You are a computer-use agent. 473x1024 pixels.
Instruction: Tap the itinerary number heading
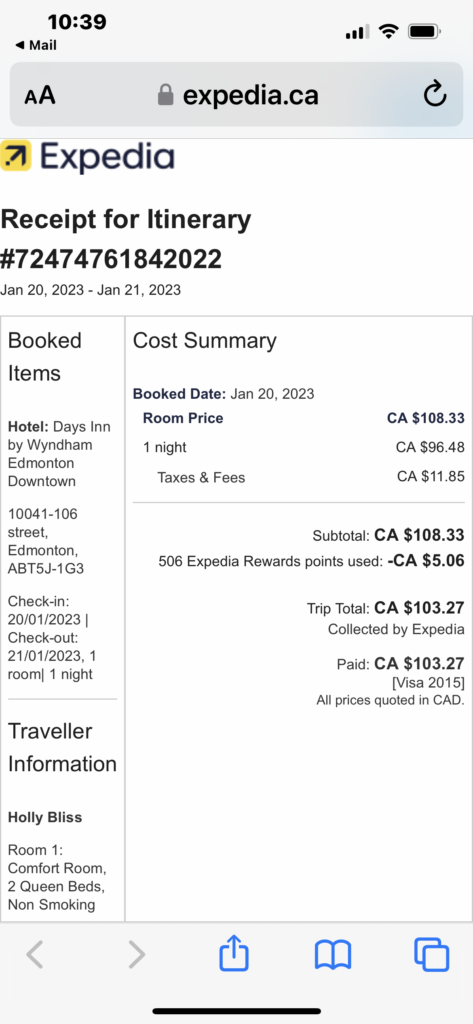[x=111, y=259]
